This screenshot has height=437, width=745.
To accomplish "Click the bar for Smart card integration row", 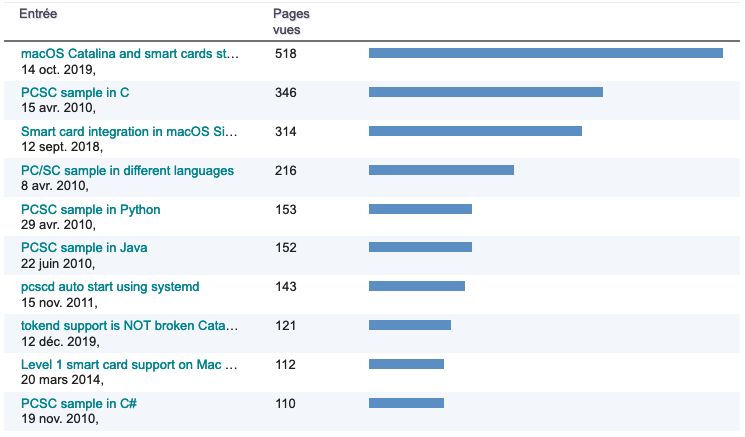I will click(x=476, y=131).
